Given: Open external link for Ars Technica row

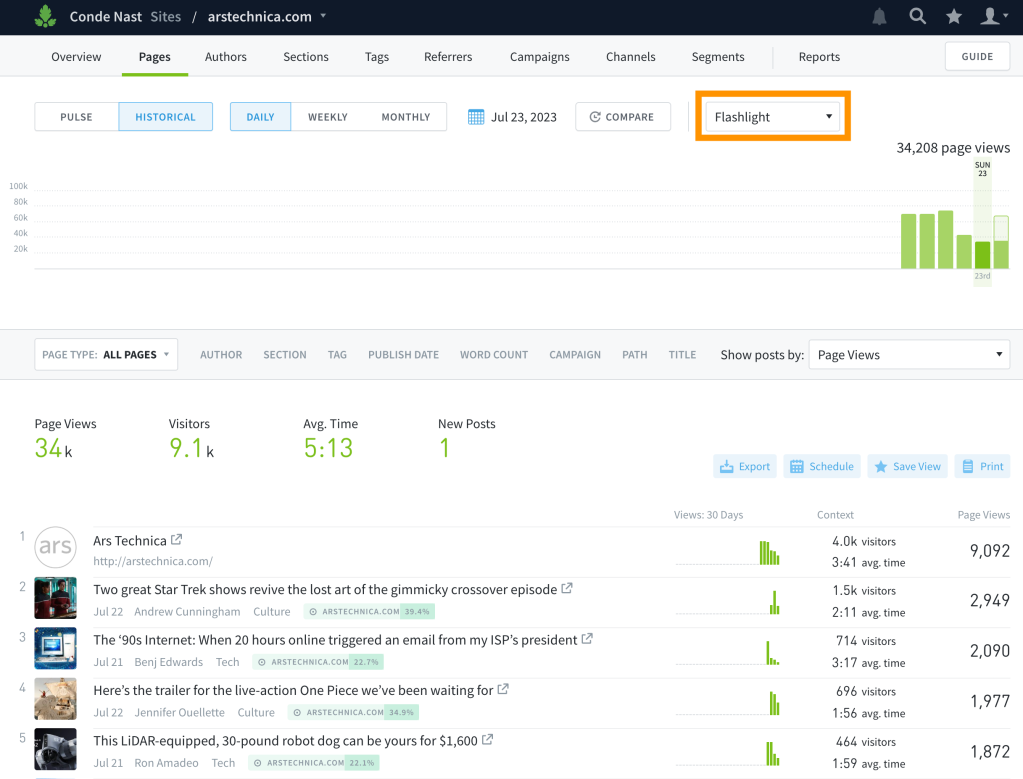Looking at the screenshot, I should coord(176,540).
